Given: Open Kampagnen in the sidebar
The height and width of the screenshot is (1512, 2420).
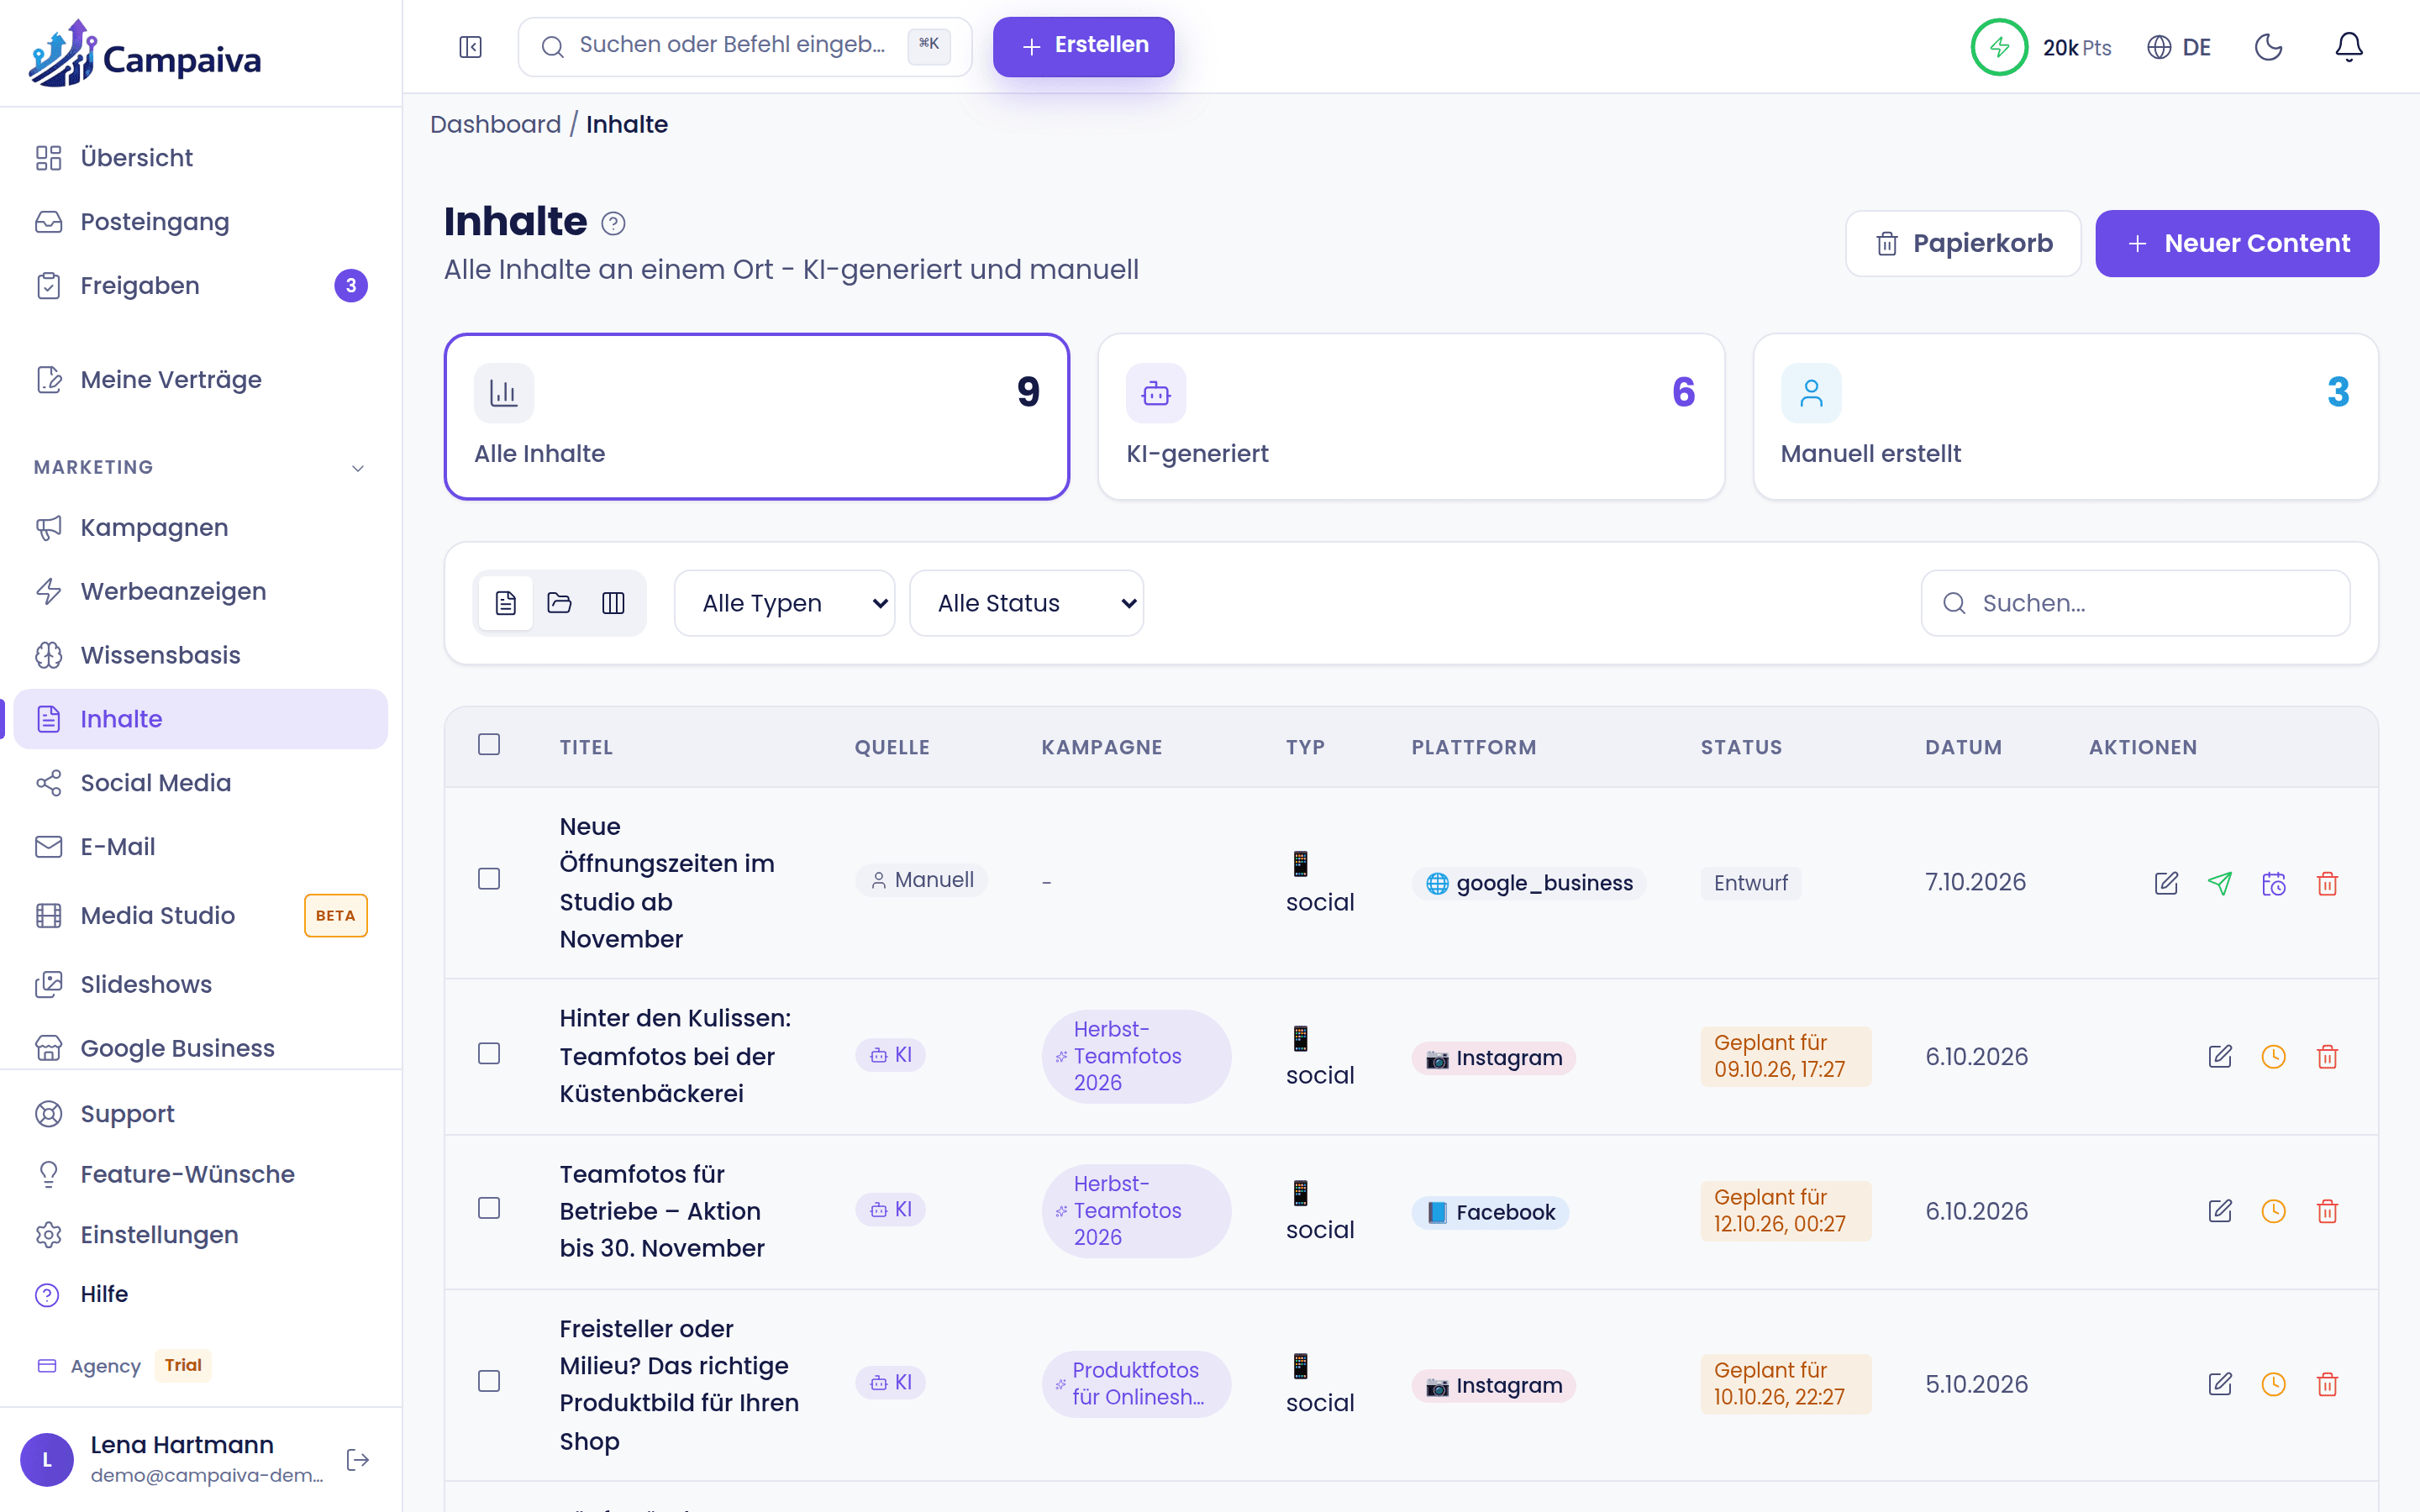Looking at the screenshot, I should tap(200, 527).
